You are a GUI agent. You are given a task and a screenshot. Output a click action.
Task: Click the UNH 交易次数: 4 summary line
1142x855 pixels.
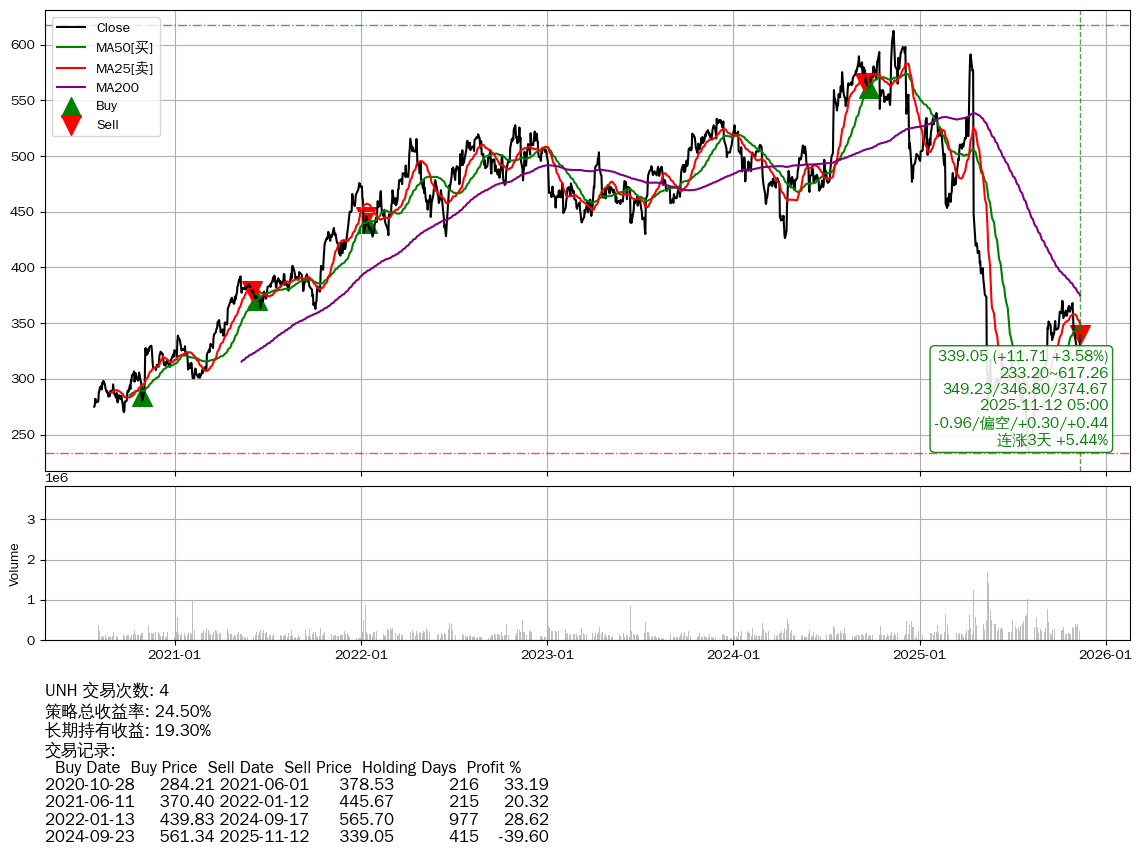pyautogui.click(x=107, y=691)
